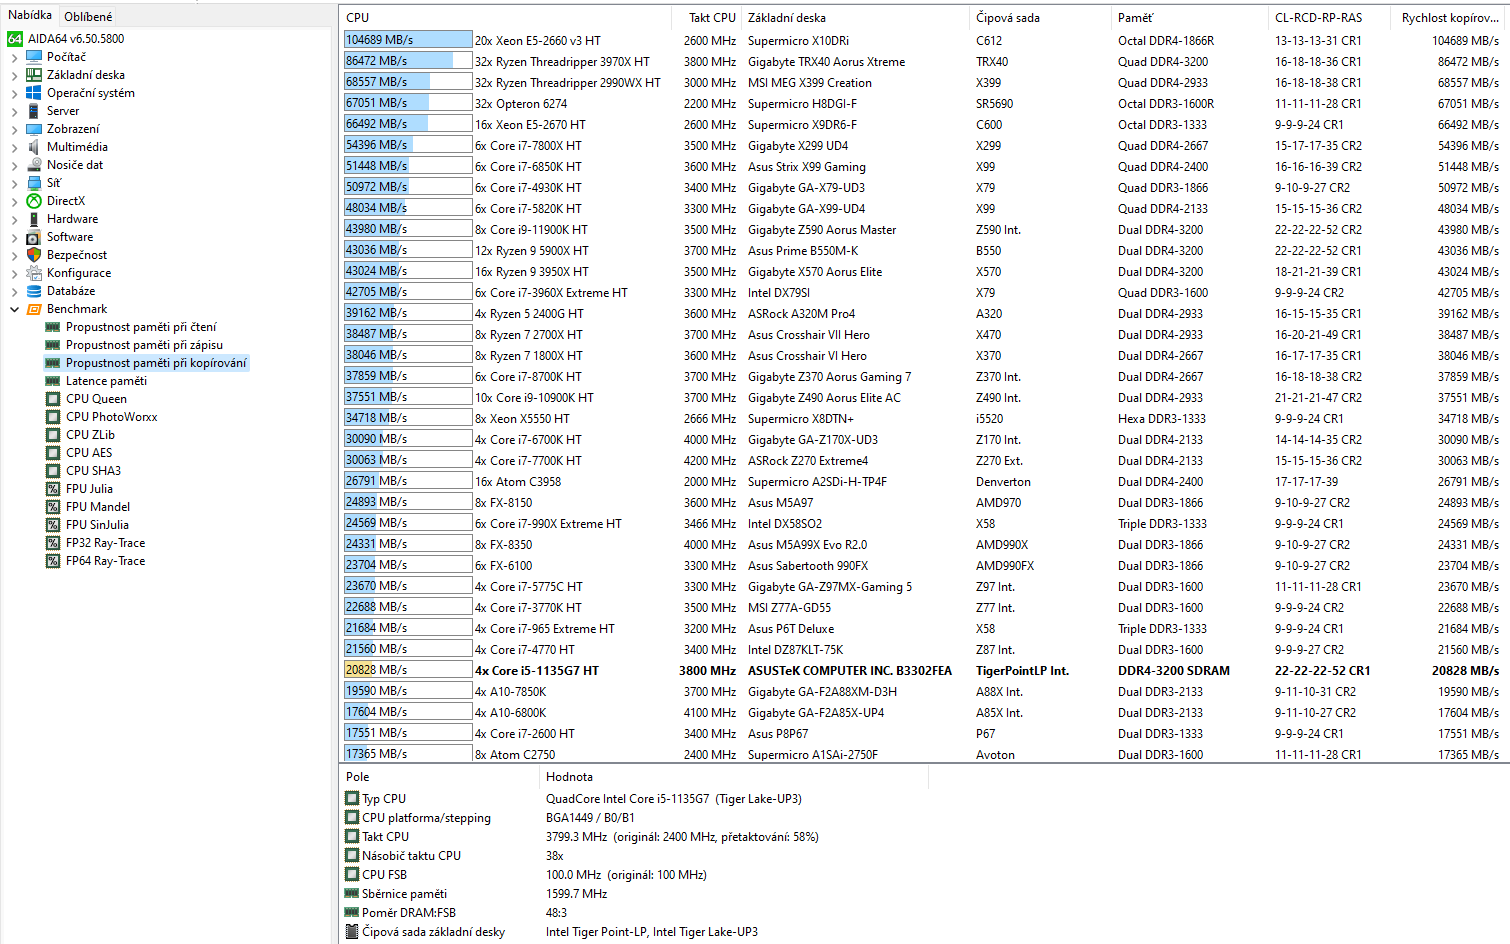Open the CPU SHA3 benchmark
The image size is (1510, 944).
pyautogui.click(x=93, y=471)
